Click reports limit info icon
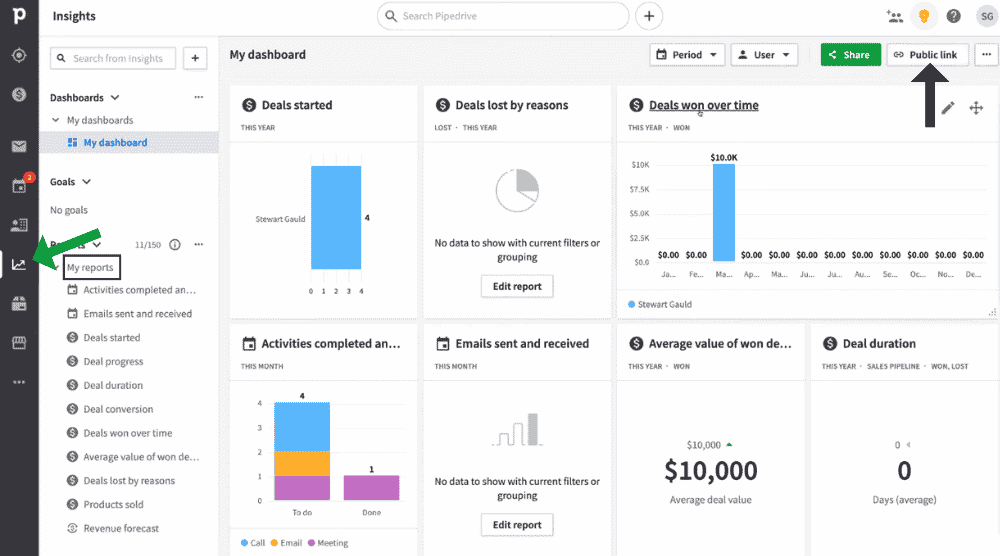Image resolution: width=1000 pixels, height=556 pixels. (x=175, y=245)
